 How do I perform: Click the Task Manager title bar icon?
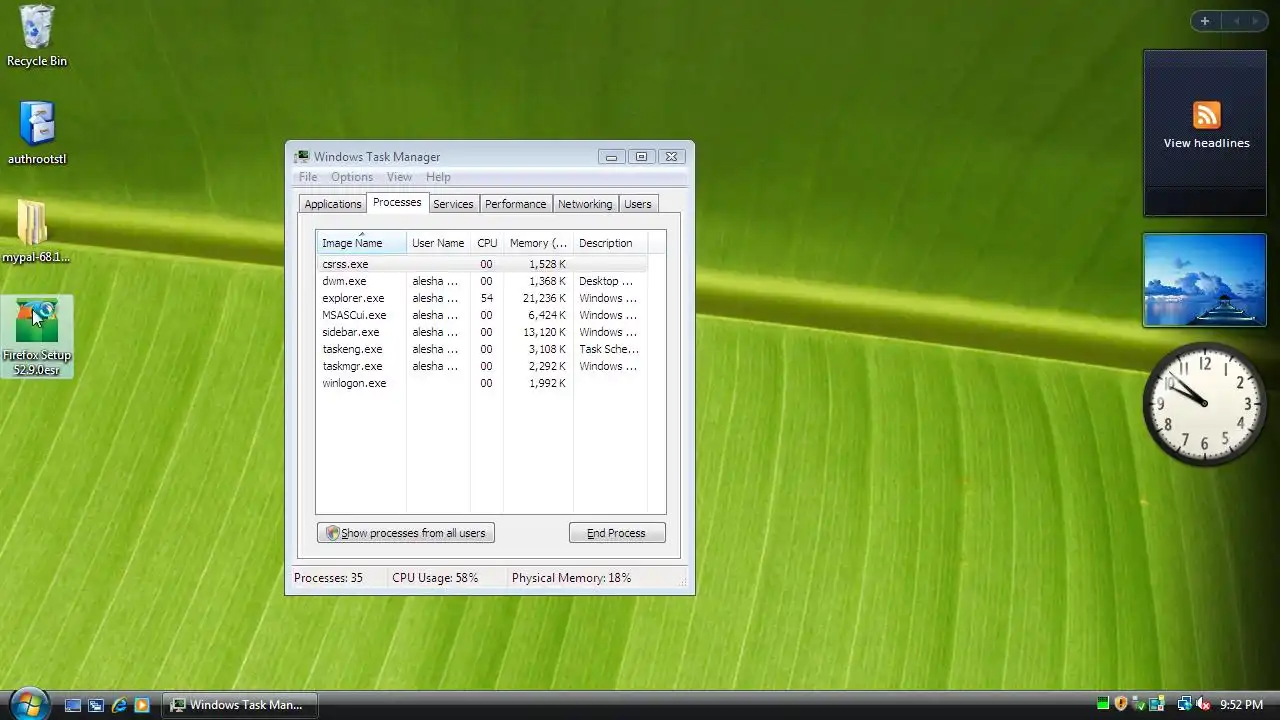coord(301,156)
